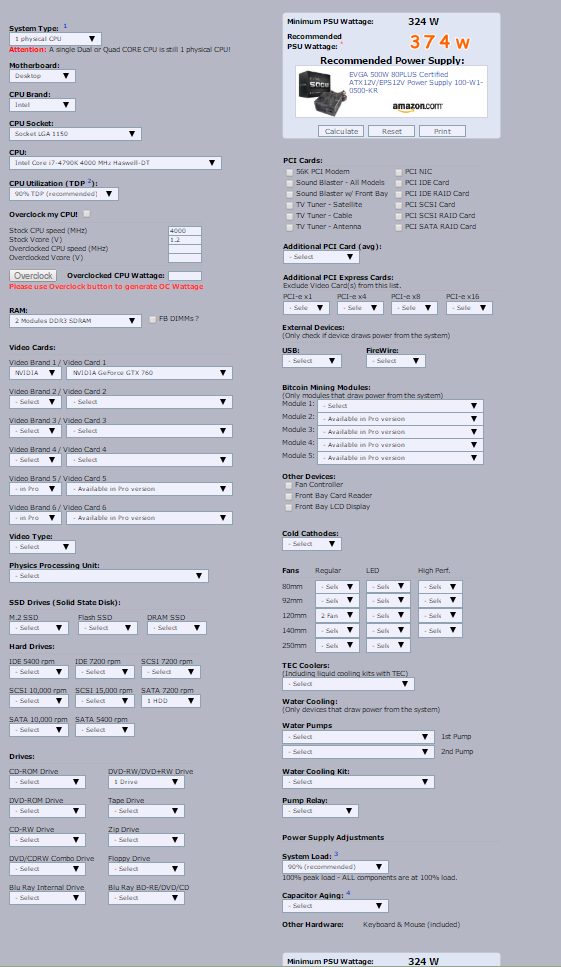Screen dimensions: 561x967
Task: Check the PCI SATA RAID Card option
Action: [x=398, y=227]
